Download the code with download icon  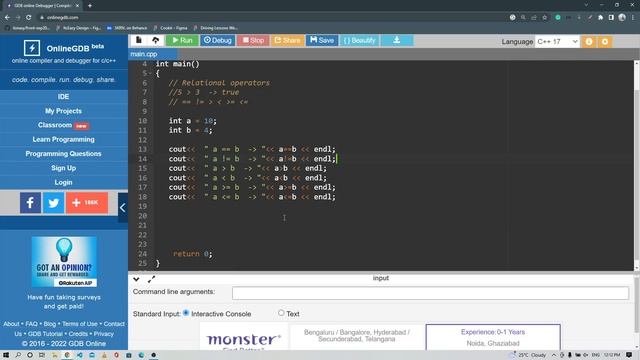coord(397,40)
